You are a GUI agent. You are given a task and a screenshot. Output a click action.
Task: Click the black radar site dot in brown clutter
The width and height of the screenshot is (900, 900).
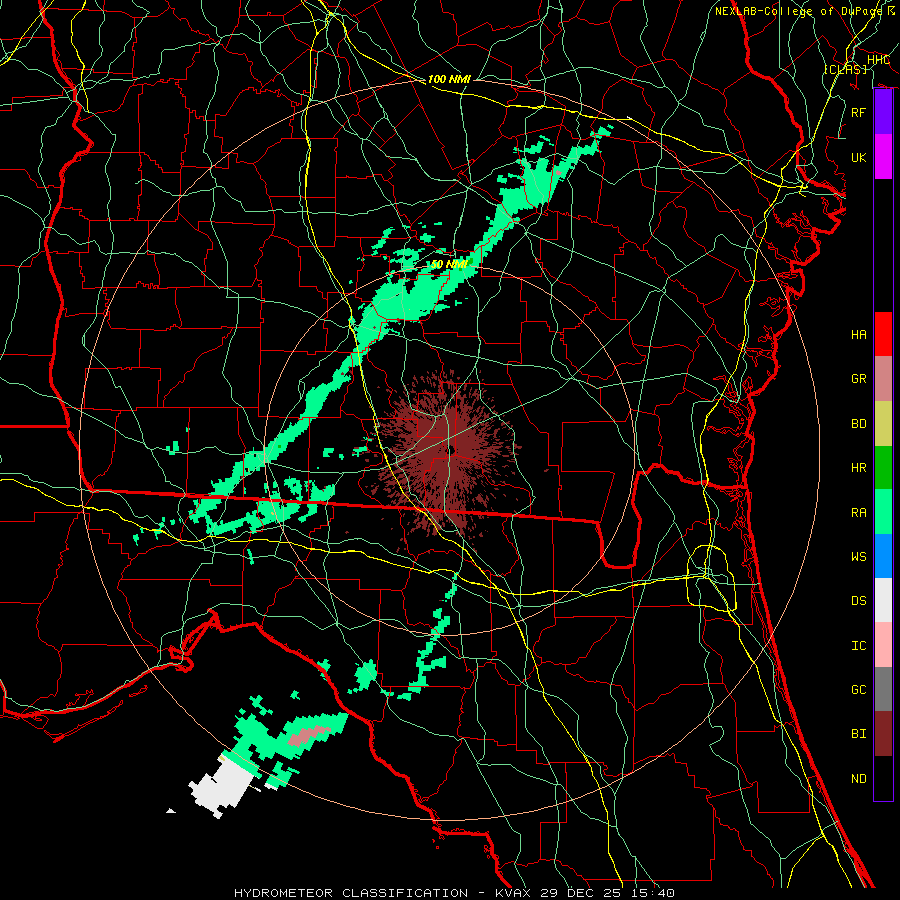click(452, 450)
